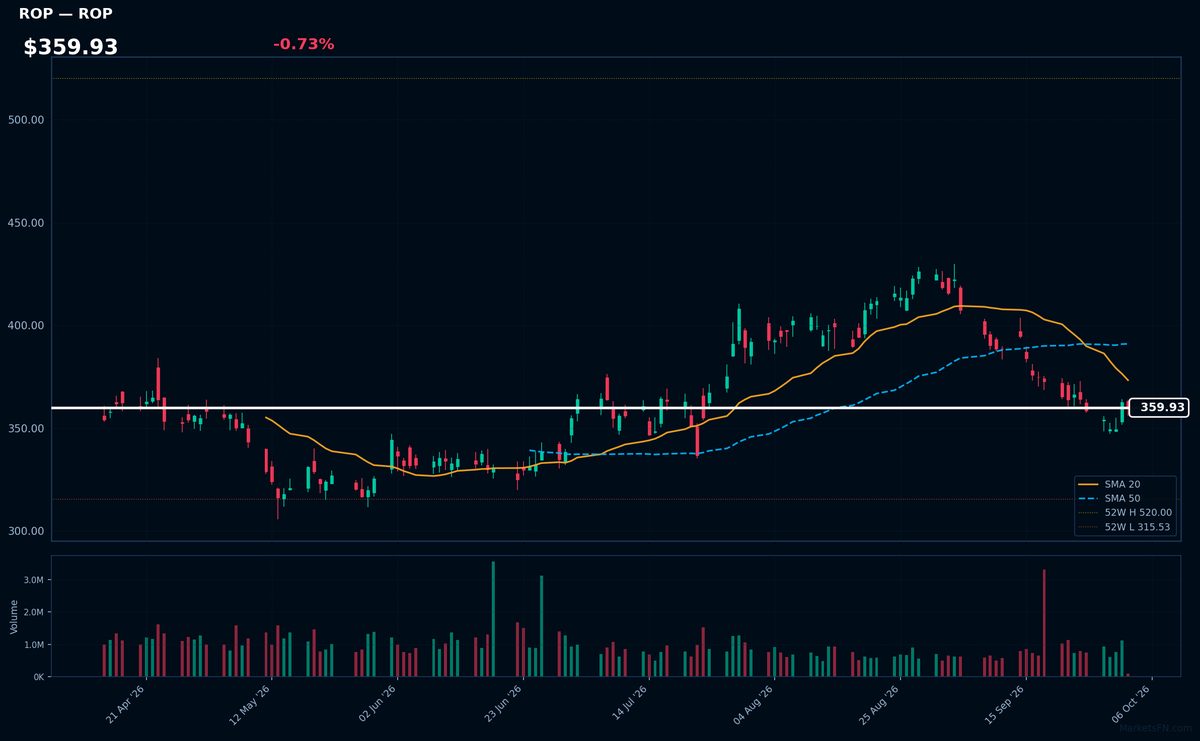The image size is (1200, 741).
Task: Click the 400.00 price axis label
Action: [27, 326]
